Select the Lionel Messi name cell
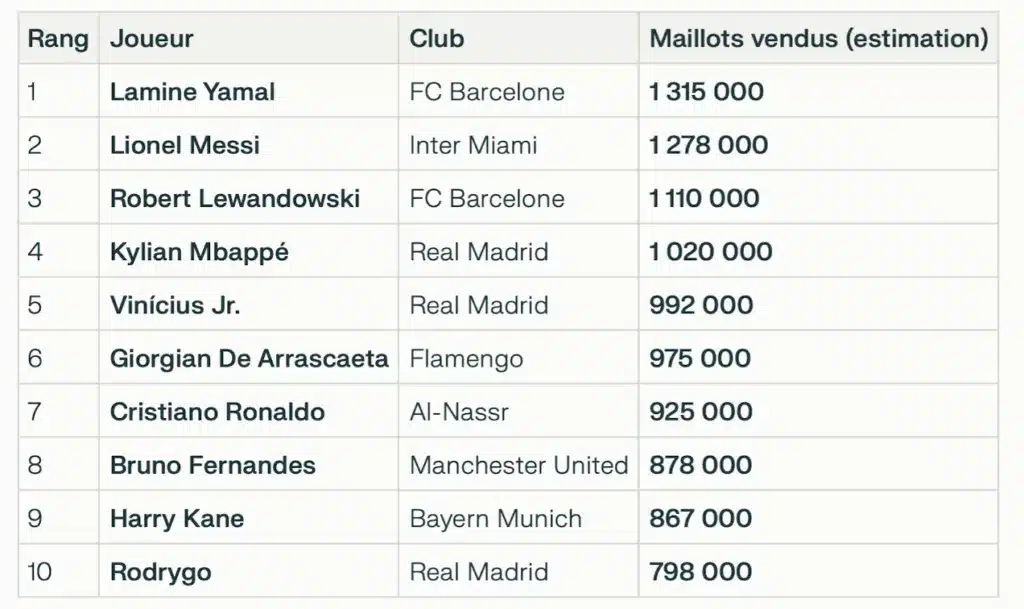 coord(185,145)
